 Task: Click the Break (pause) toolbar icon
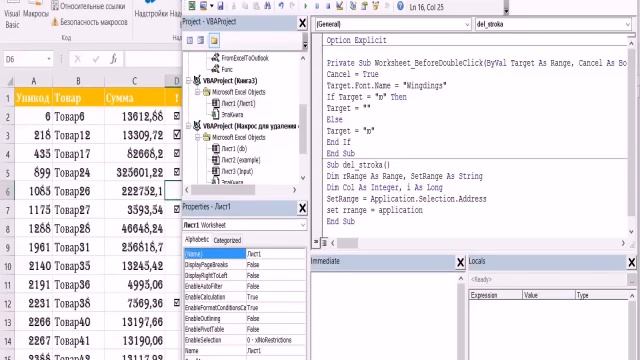coord(317,6)
